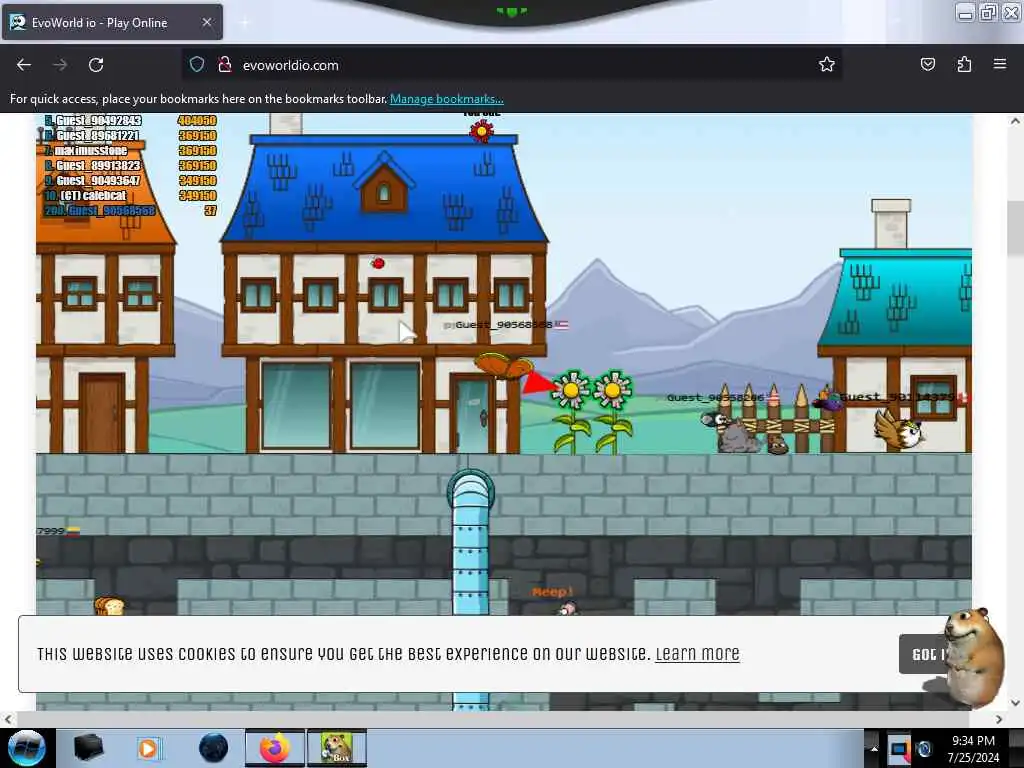Open the black box taskbar app
Image resolution: width=1024 pixels, height=768 pixels.
pyautogui.click(x=88, y=748)
